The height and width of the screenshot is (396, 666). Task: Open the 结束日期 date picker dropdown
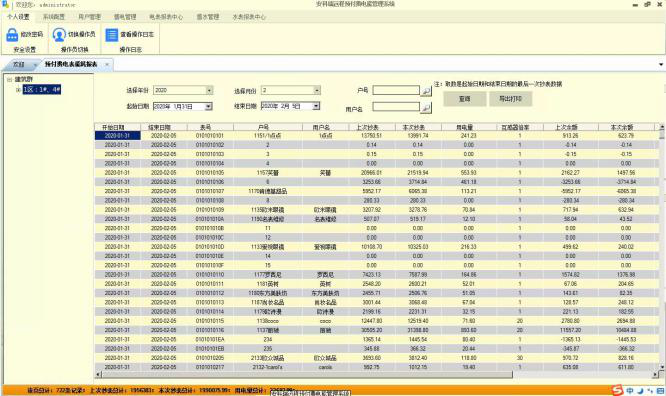pyautogui.click(x=316, y=106)
